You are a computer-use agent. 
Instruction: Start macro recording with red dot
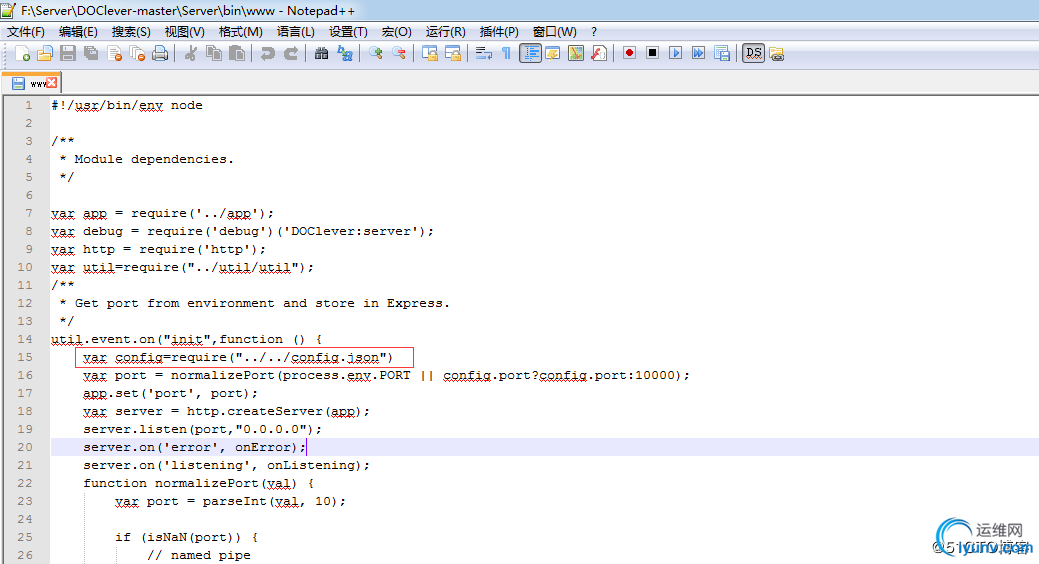coord(629,53)
